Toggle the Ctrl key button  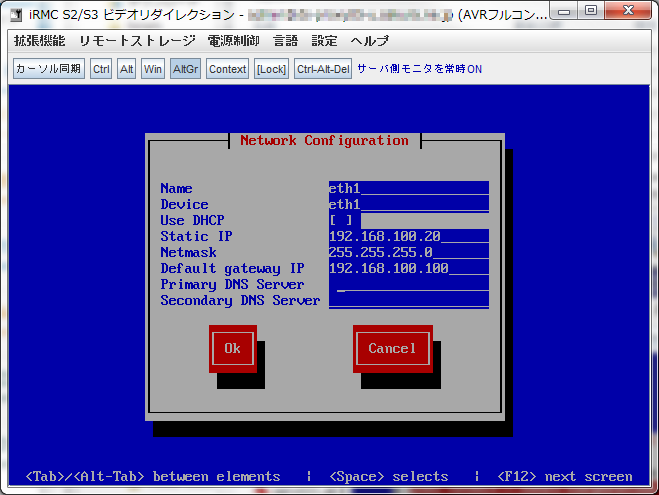tap(101, 69)
